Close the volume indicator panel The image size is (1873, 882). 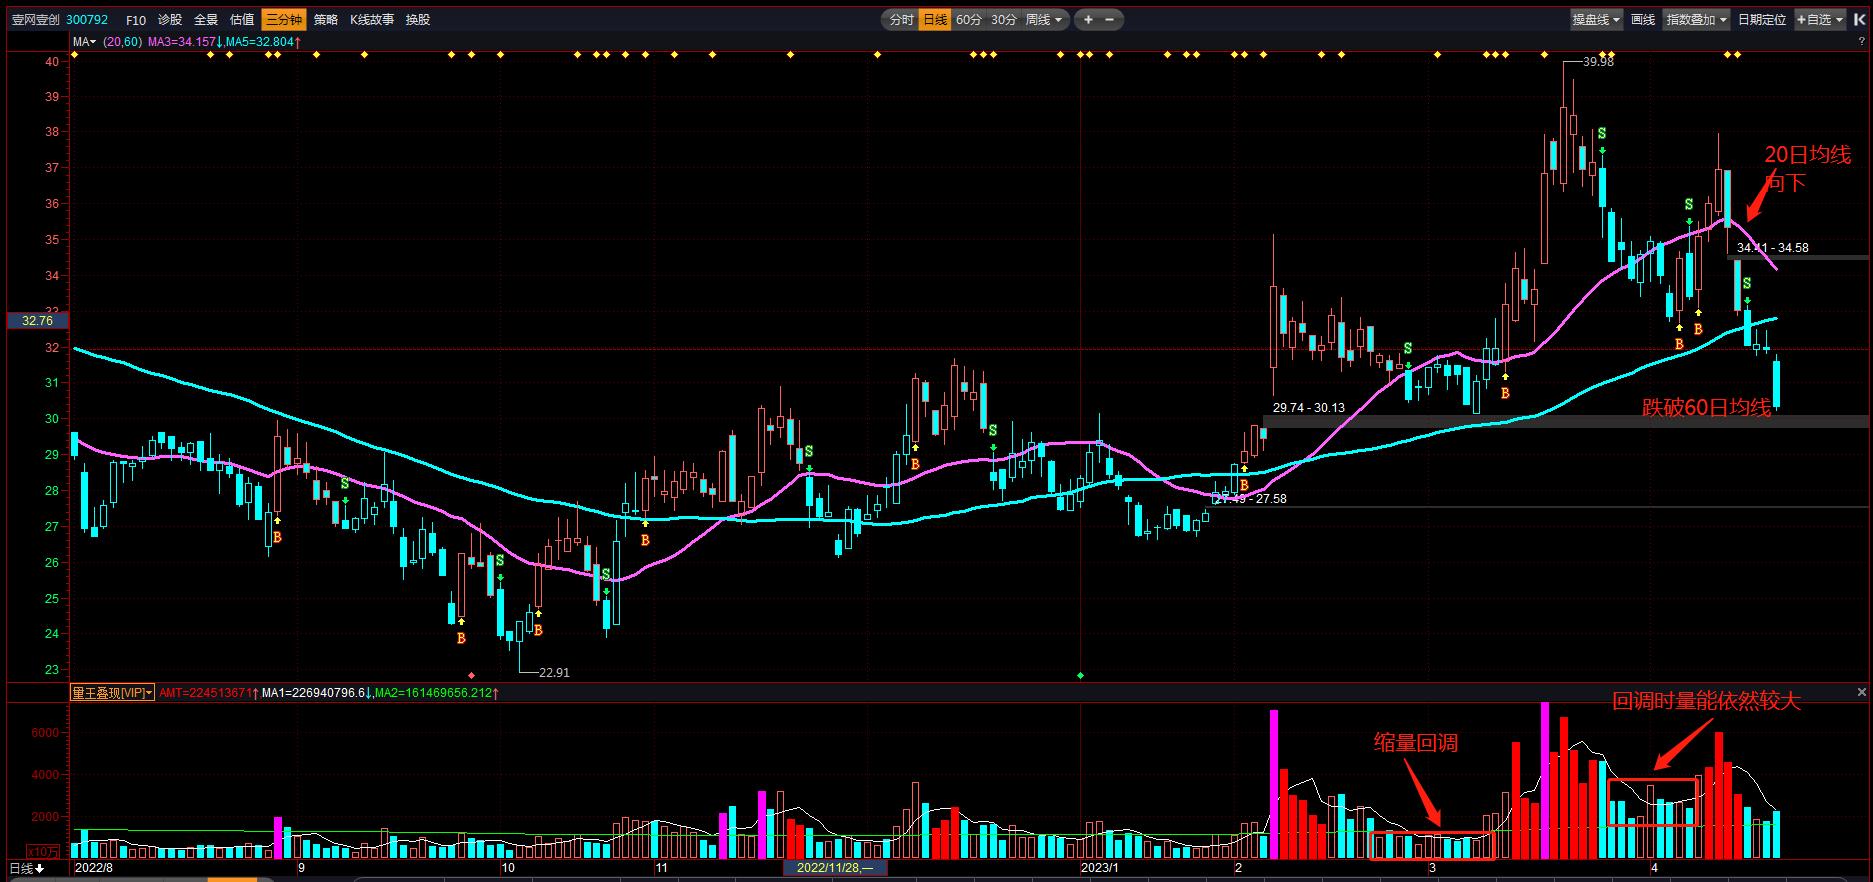1862,692
